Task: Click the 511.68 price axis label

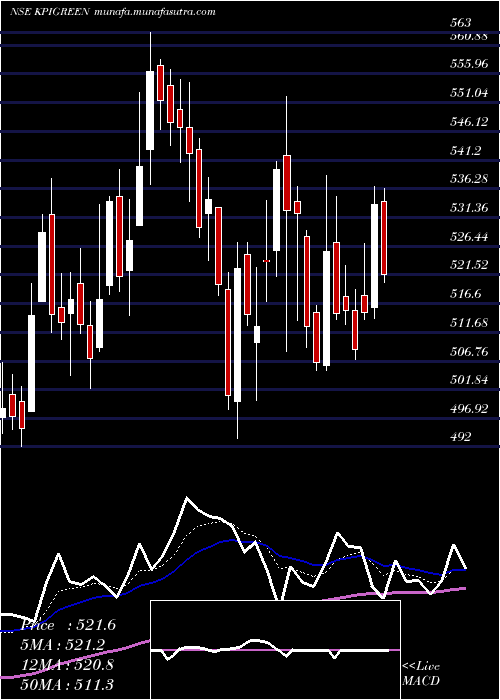Action: click(x=470, y=322)
